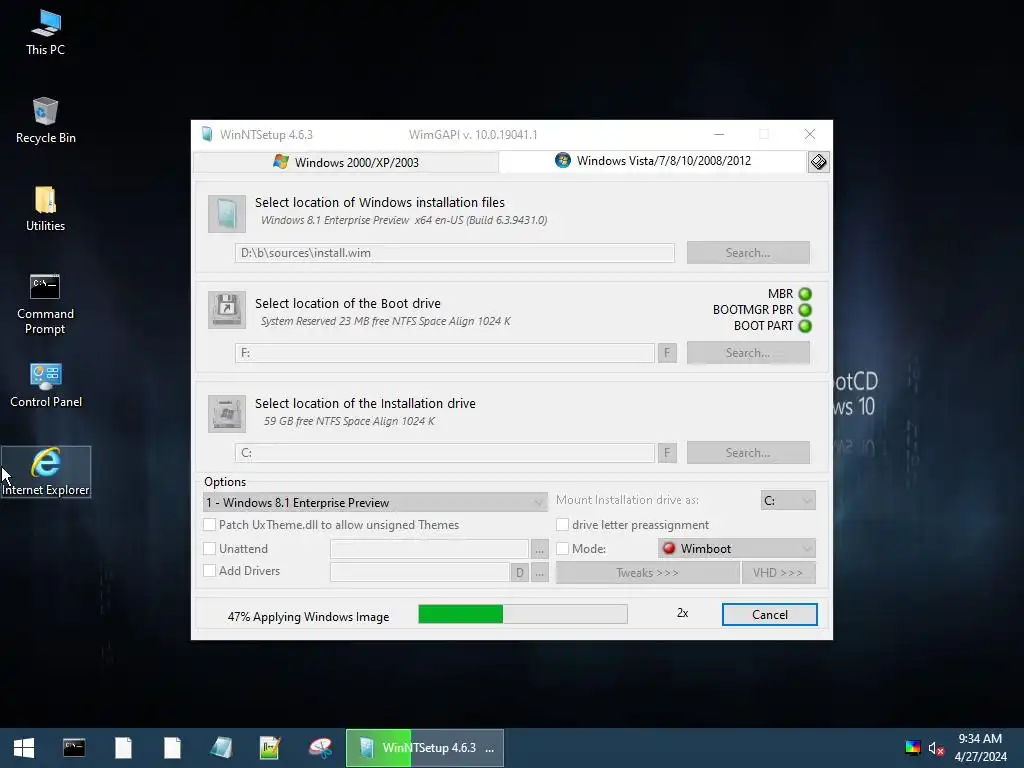
Task: Click Search for installation files
Action: click(x=748, y=253)
